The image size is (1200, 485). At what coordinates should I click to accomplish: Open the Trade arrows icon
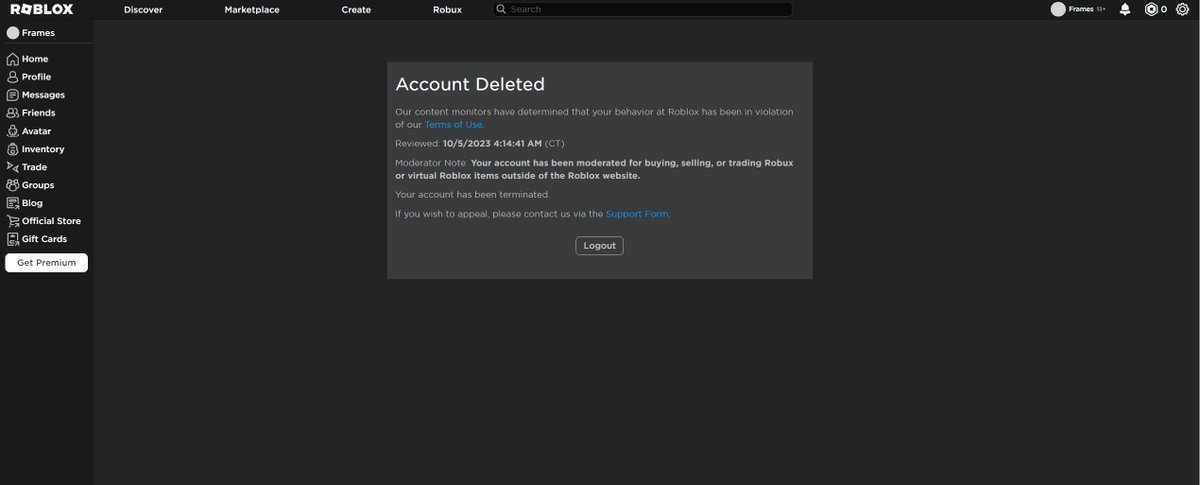click(13, 167)
